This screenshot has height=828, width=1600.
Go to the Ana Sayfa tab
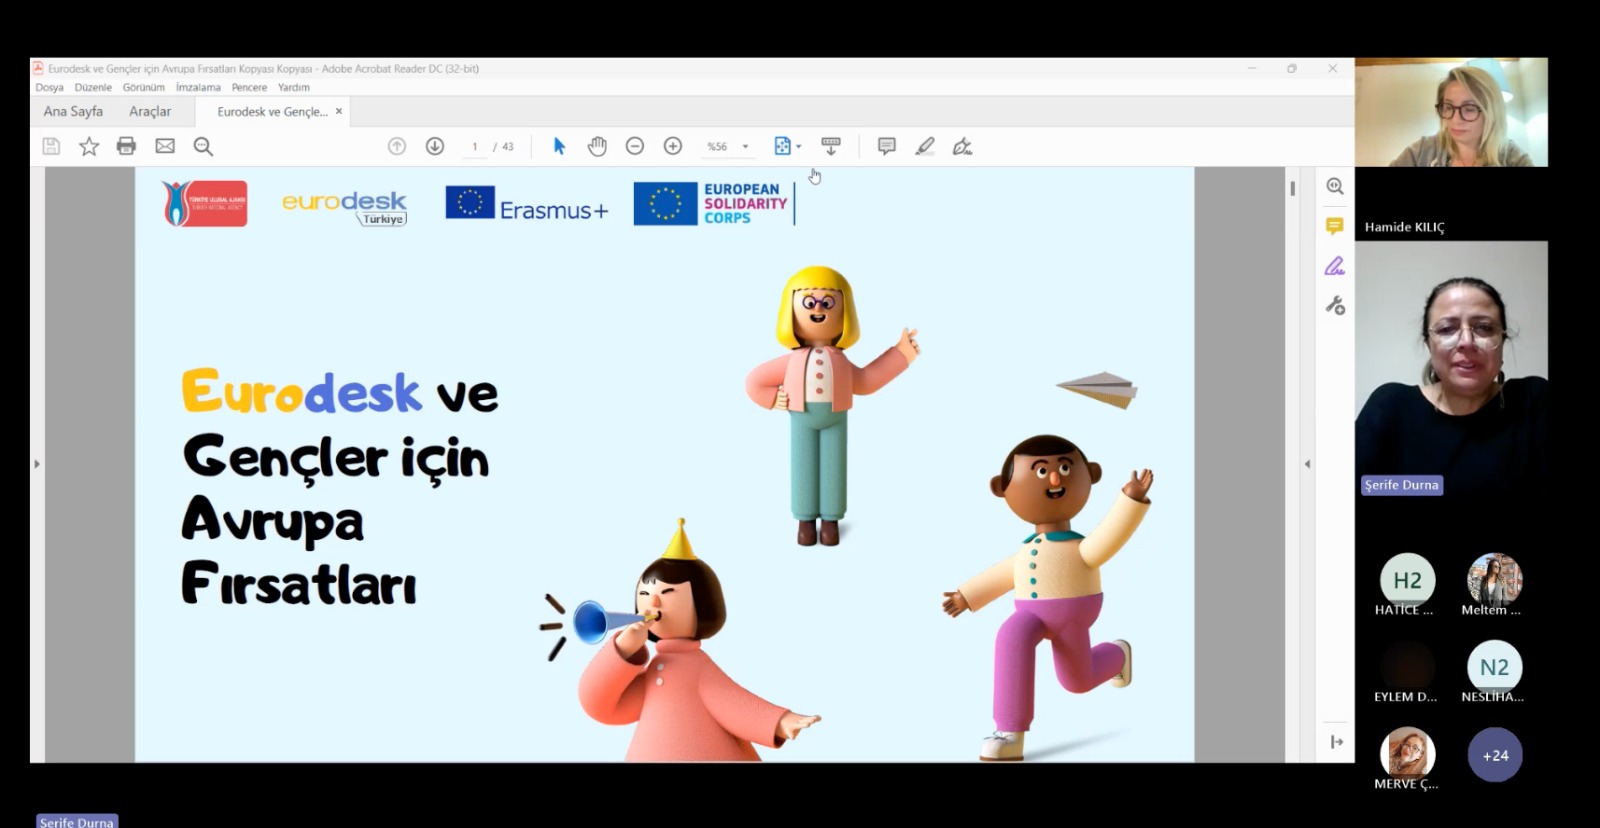click(x=73, y=112)
